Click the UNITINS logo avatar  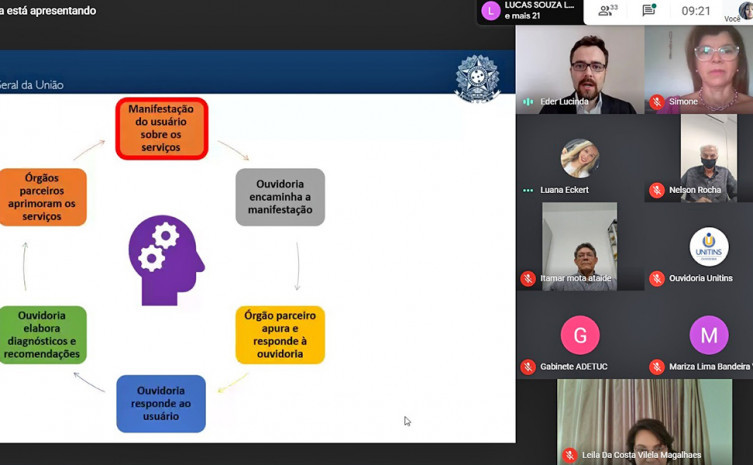click(x=708, y=246)
